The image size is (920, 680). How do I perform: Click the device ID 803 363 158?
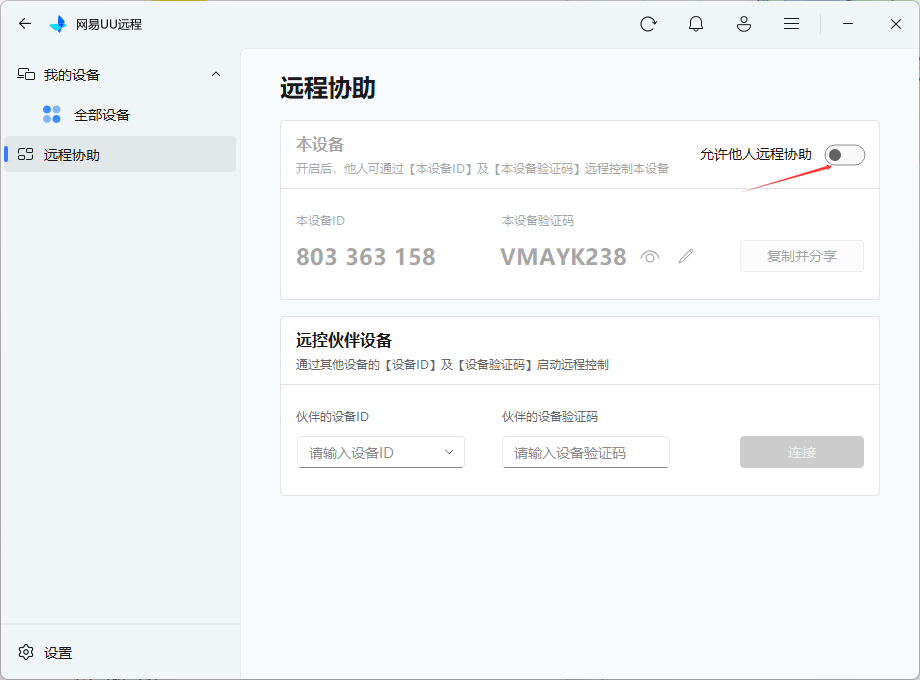click(366, 257)
